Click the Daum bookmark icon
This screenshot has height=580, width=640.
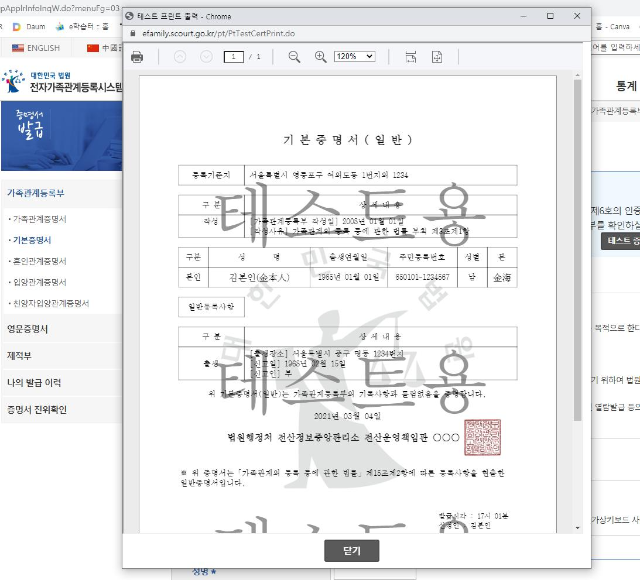coord(17,27)
